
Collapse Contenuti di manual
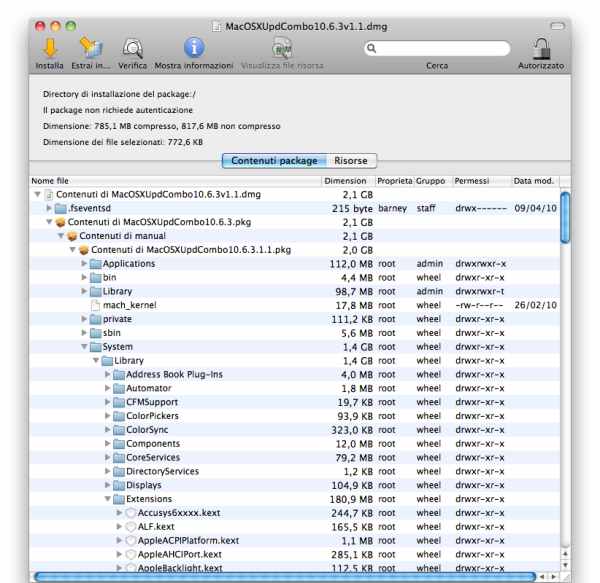point(61,236)
